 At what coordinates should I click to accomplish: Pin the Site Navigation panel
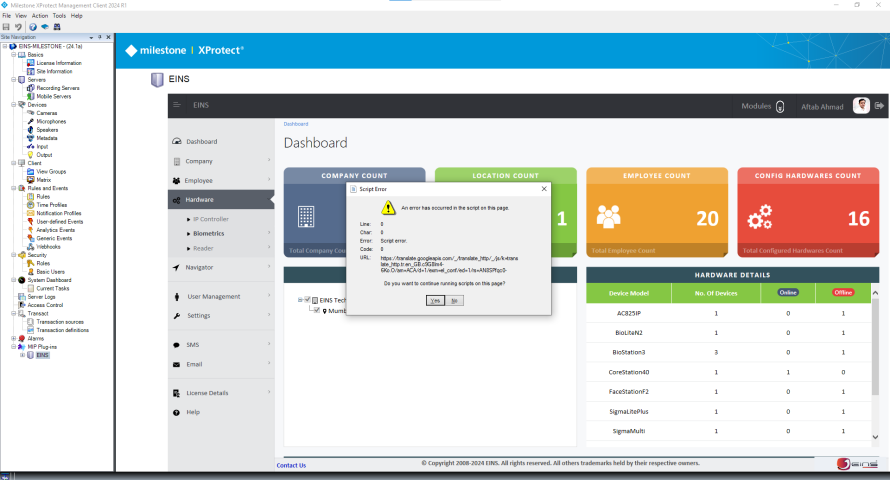tap(99, 37)
